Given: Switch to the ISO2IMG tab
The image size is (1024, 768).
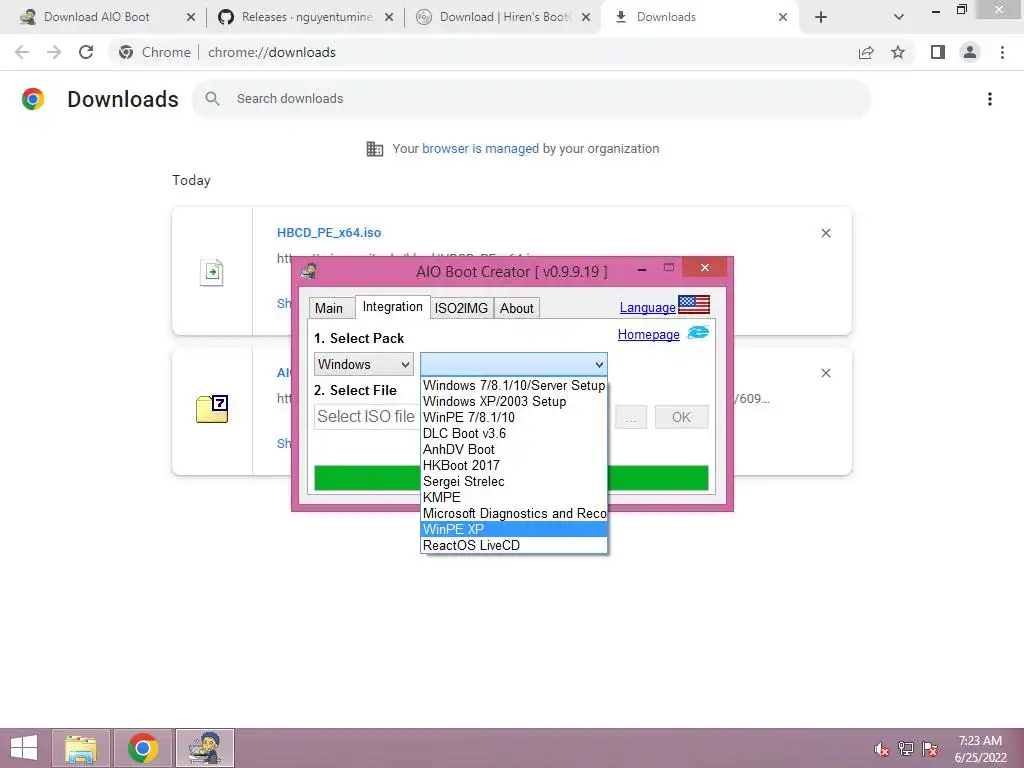Looking at the screenshot, I should tap(461, 308).
